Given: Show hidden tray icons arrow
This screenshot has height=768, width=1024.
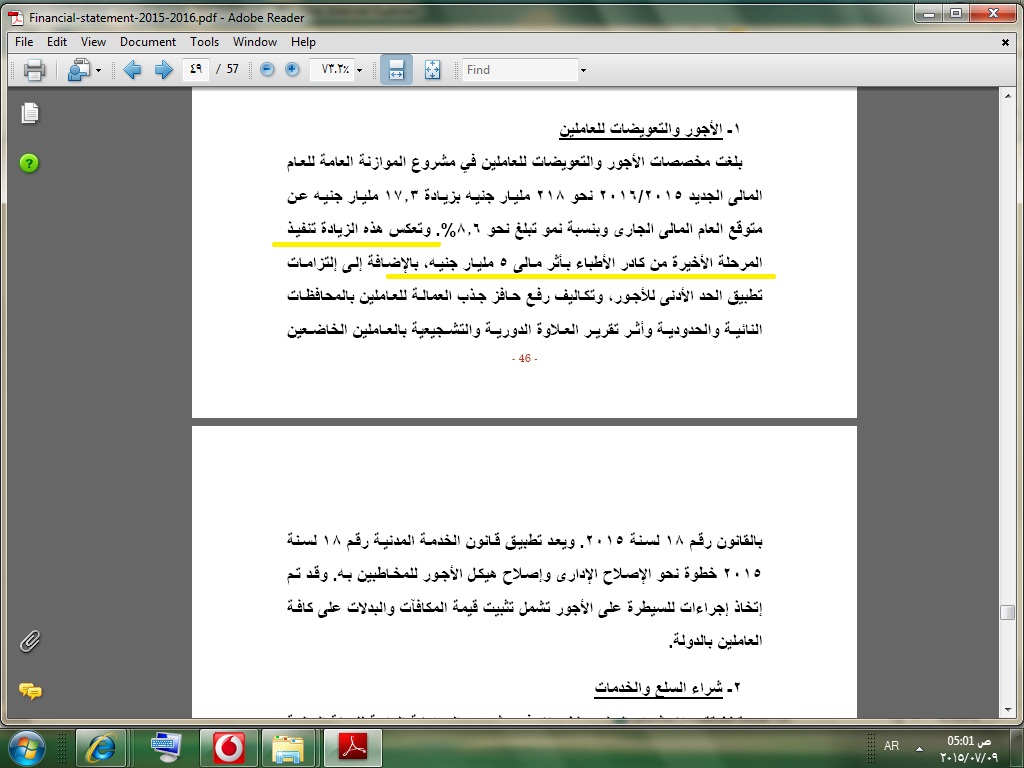Looking at the screenshot, I should 920,748.
